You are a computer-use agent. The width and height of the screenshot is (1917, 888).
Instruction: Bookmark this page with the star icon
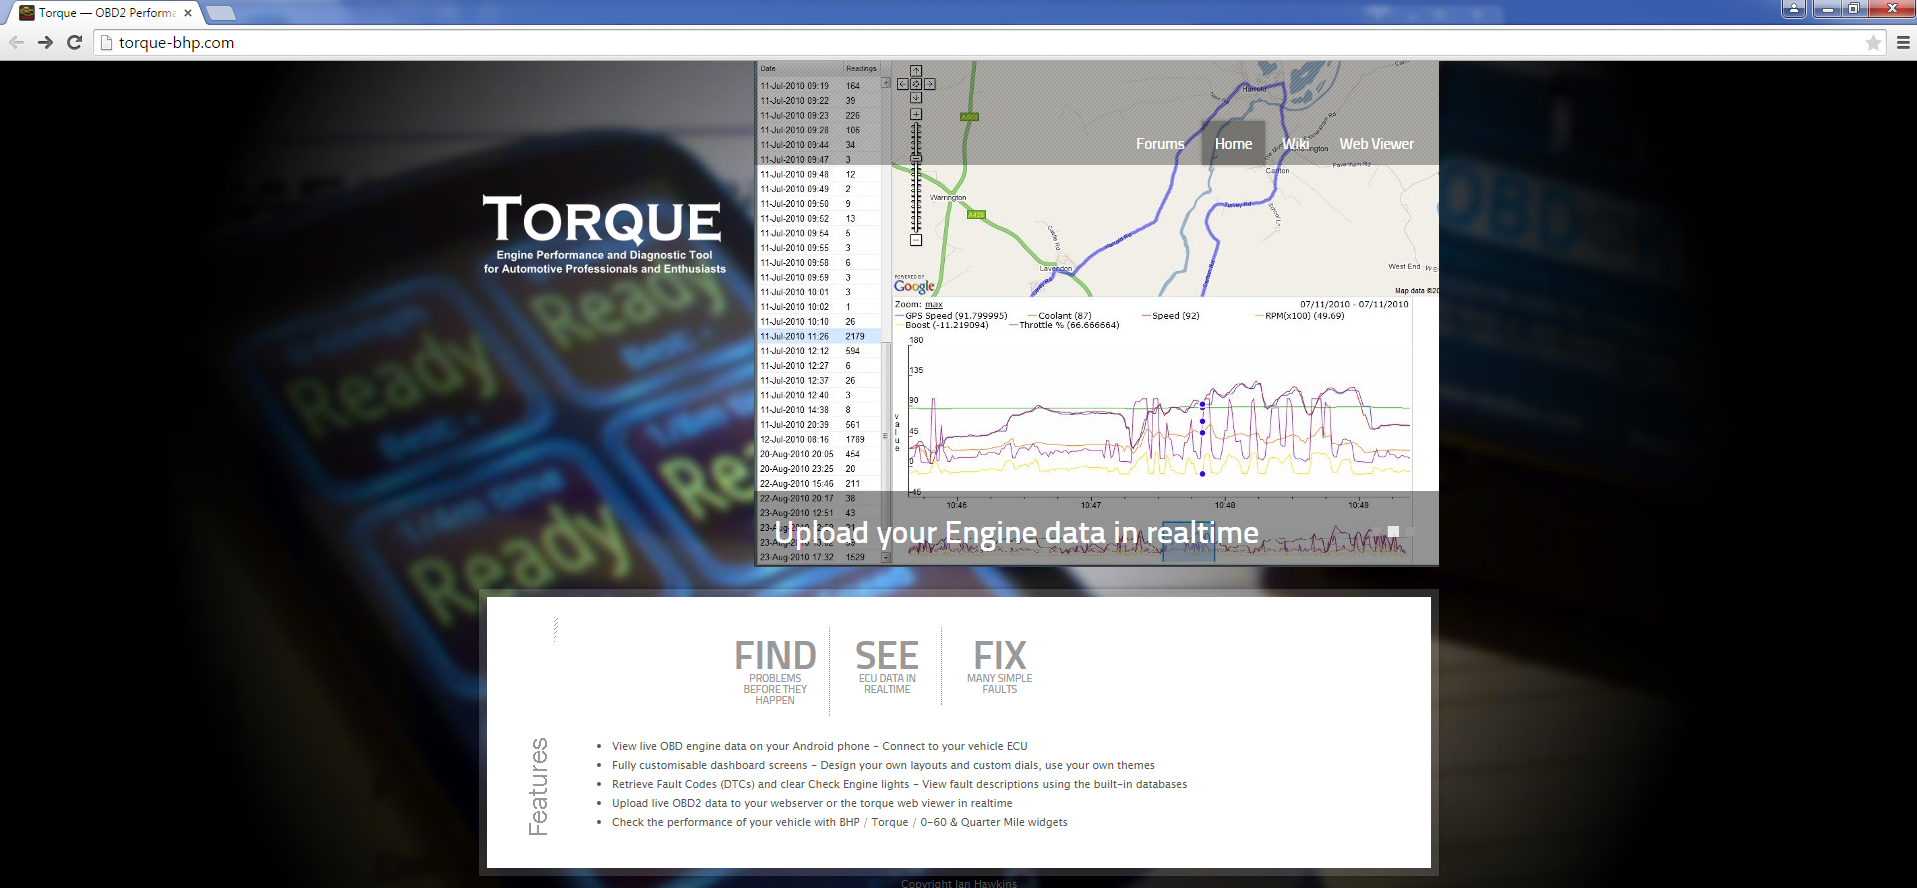click(x=1873, y=42)
